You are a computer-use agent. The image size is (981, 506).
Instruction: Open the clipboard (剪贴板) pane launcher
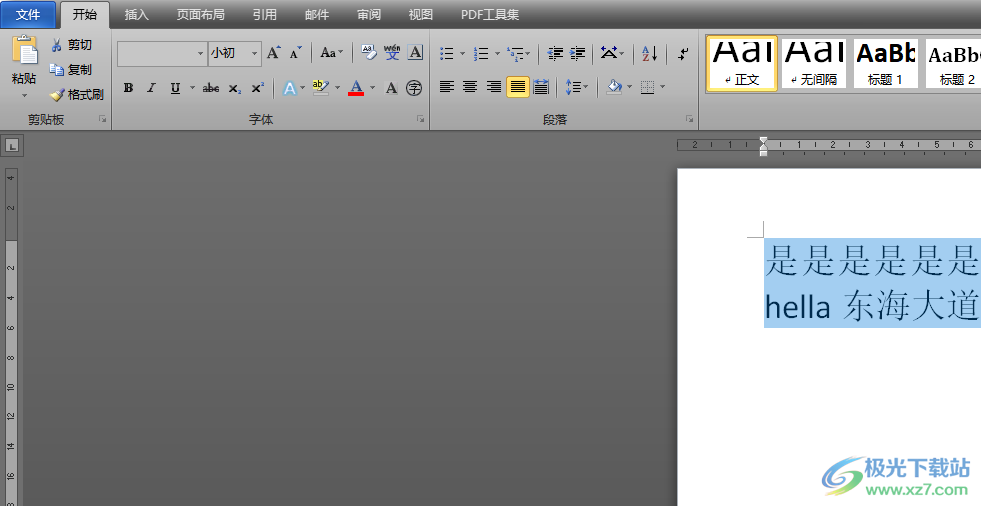point(103,119)
